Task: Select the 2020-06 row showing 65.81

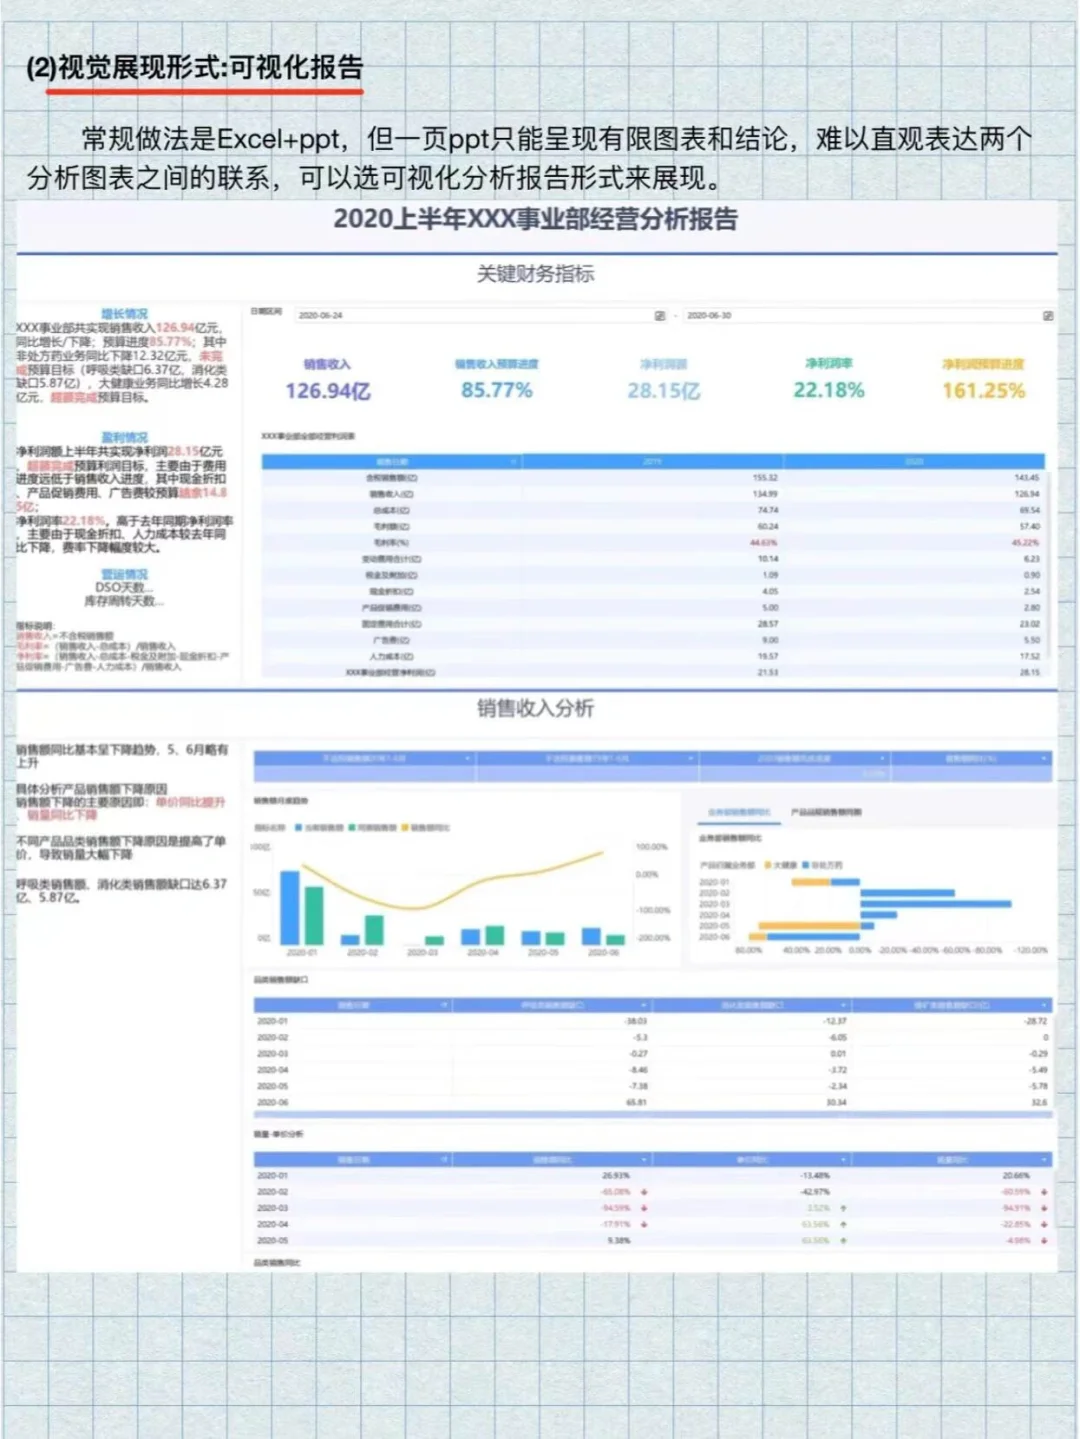Action: click(x=653, y=1102)
